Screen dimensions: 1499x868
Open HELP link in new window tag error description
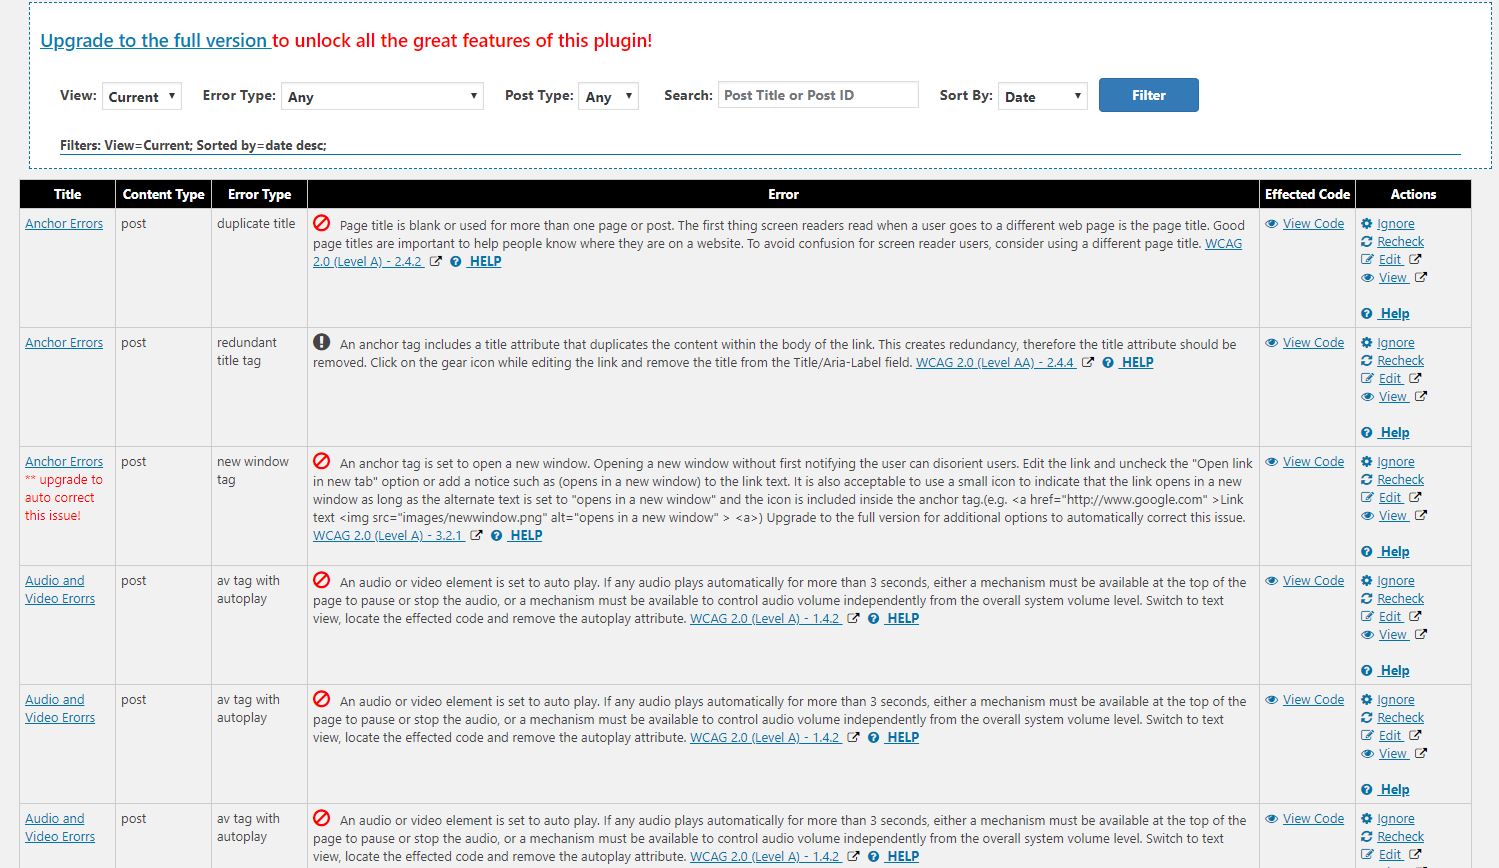pyautogui.click(x=526, y=536)
